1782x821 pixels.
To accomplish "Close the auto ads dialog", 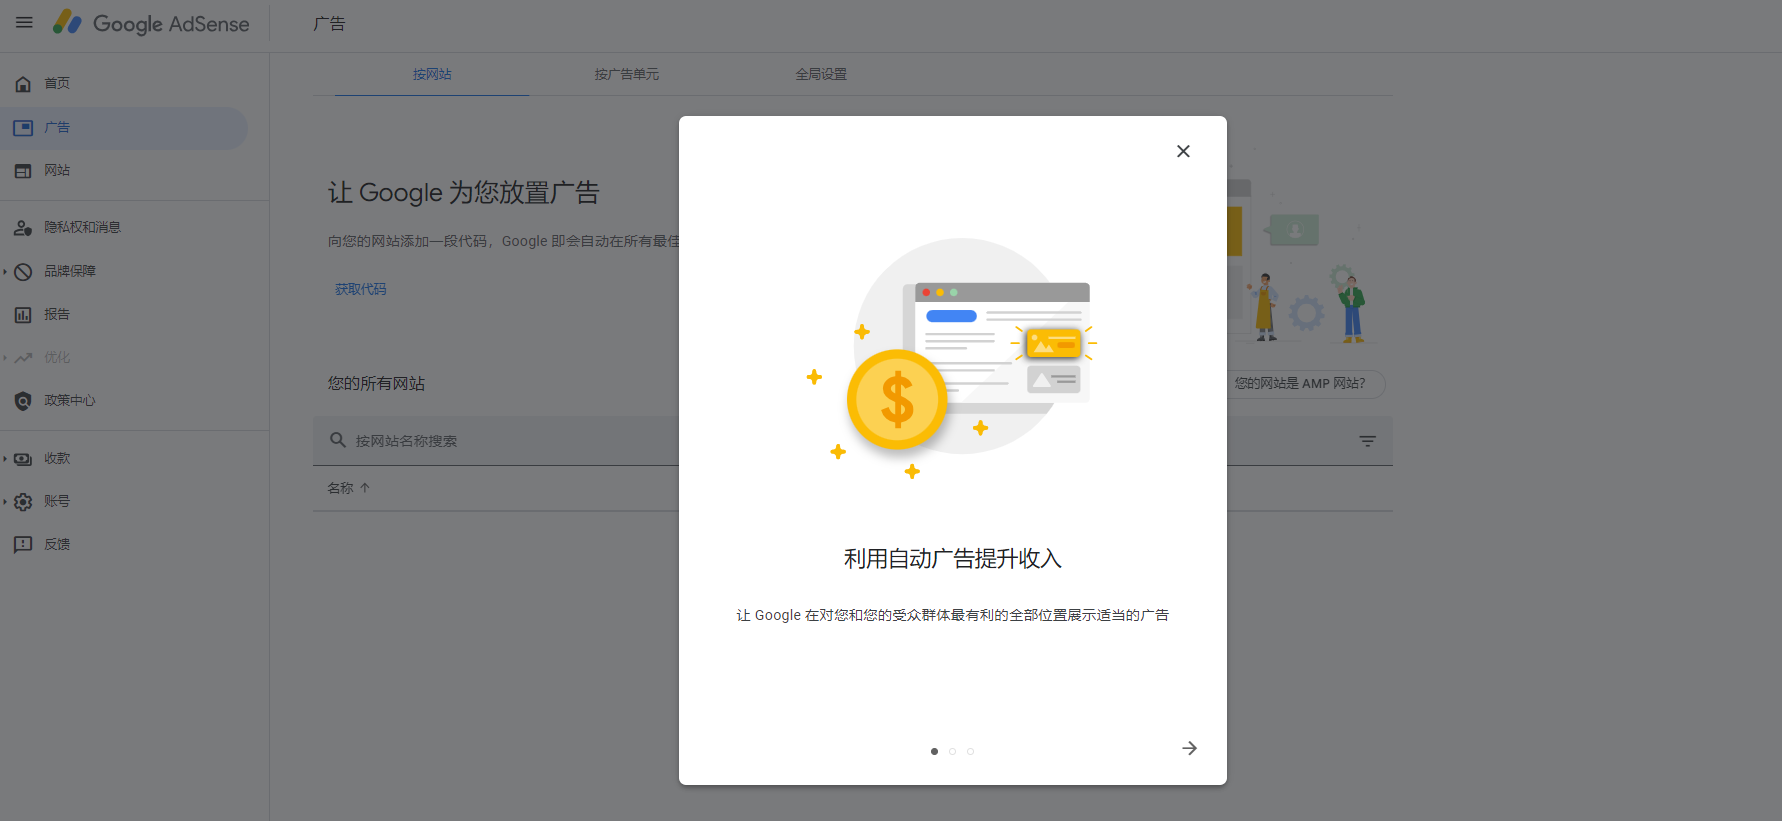I will pyautogui.click(x=1183, y=151).
